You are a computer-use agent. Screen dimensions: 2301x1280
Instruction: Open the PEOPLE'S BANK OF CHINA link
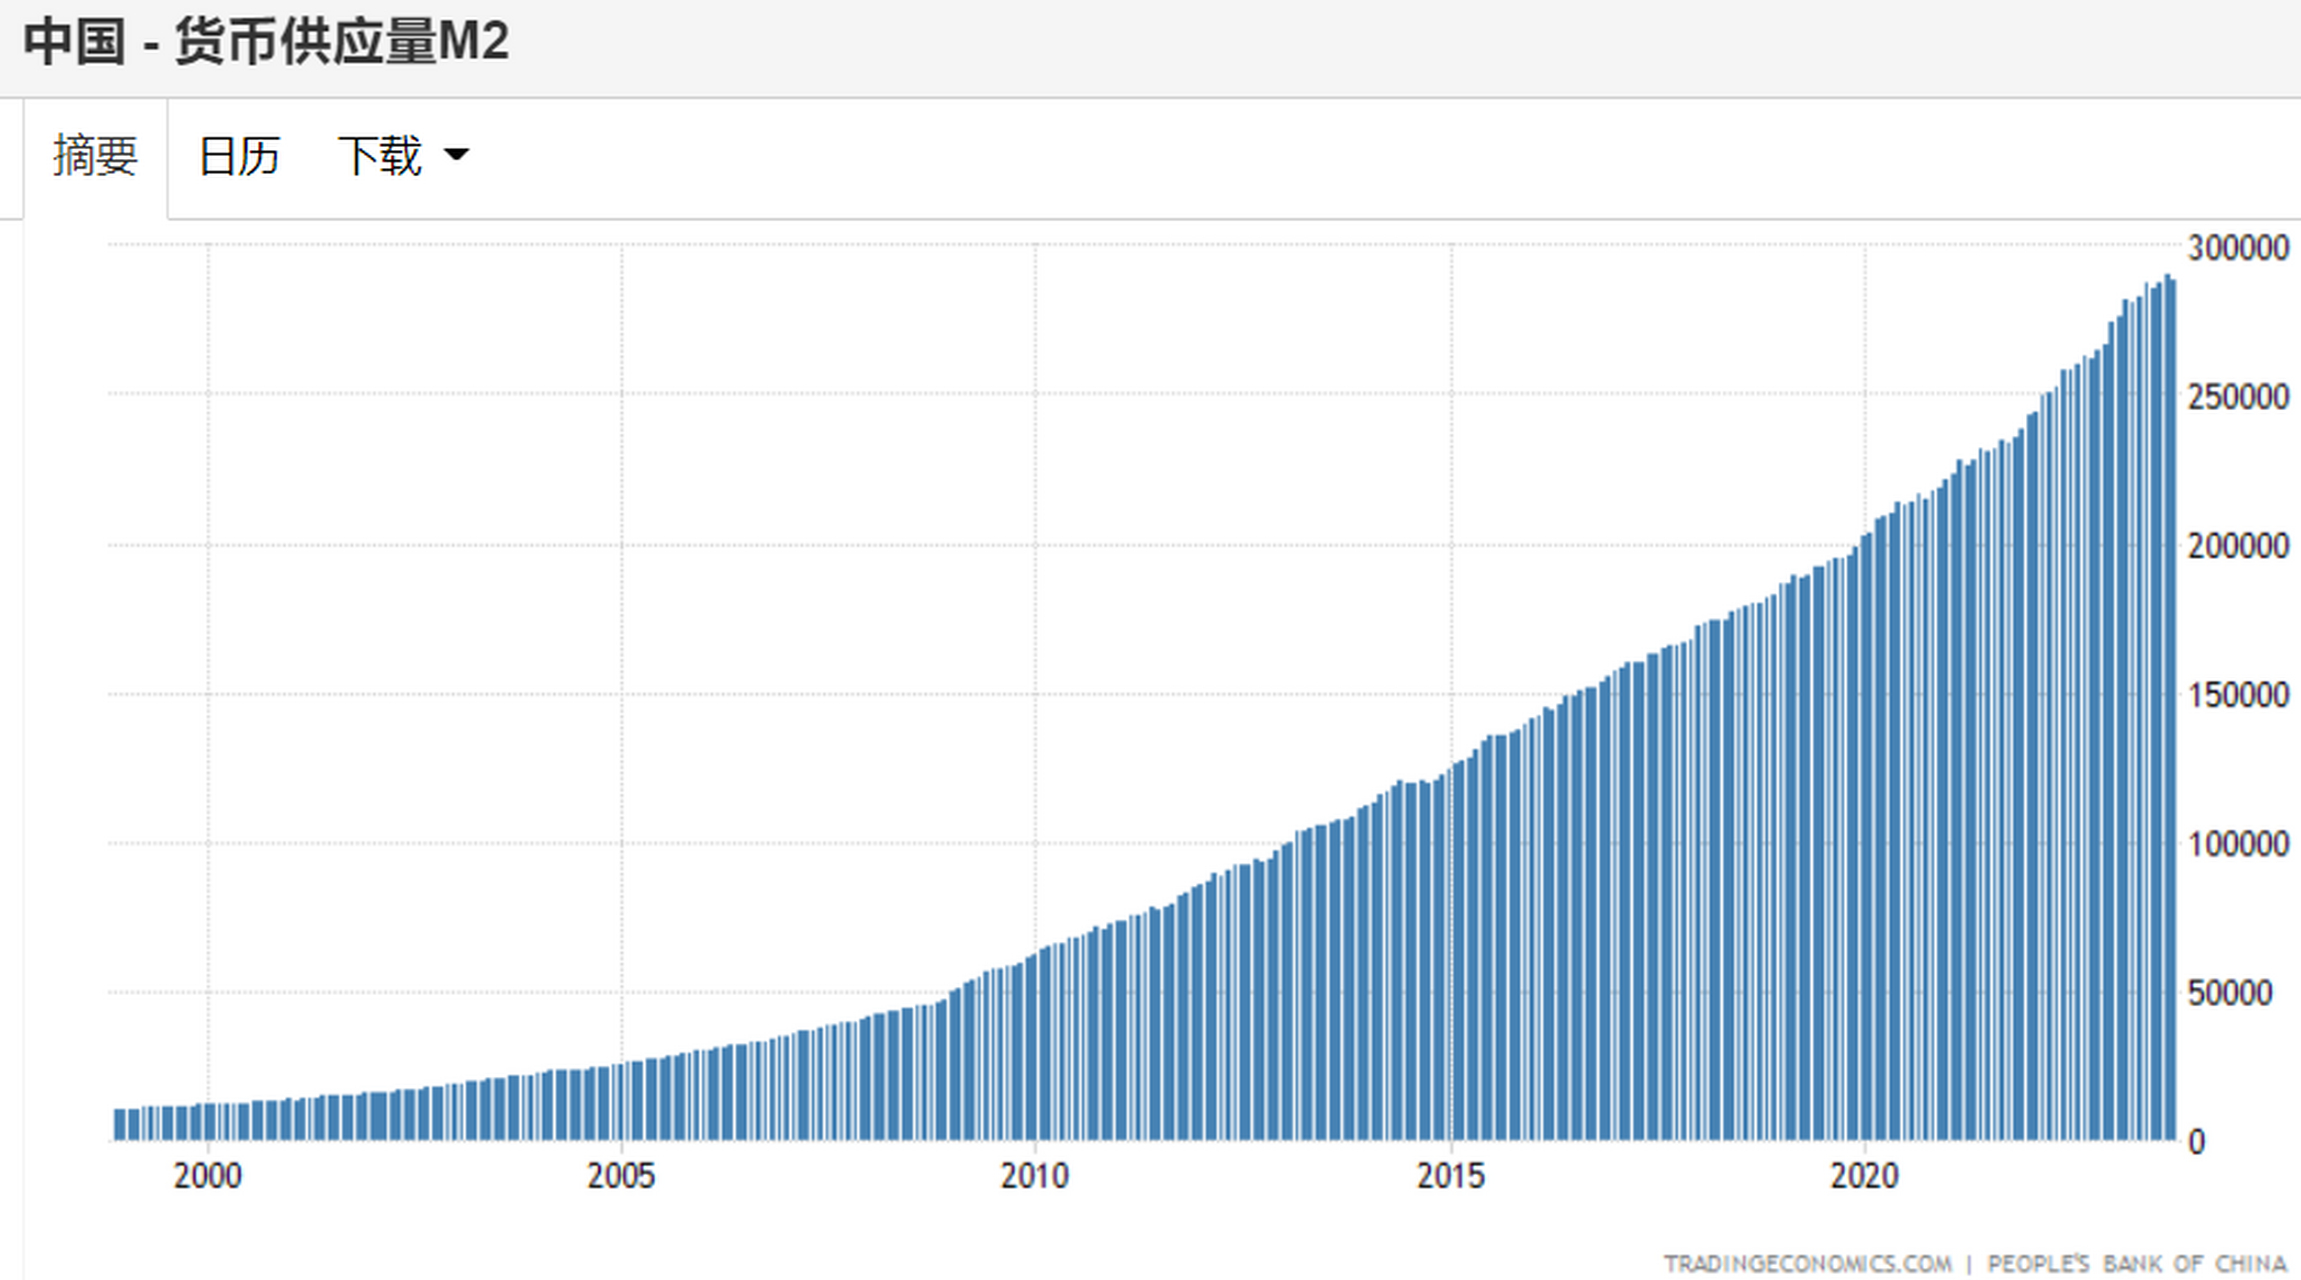tap(2137, 1264)
